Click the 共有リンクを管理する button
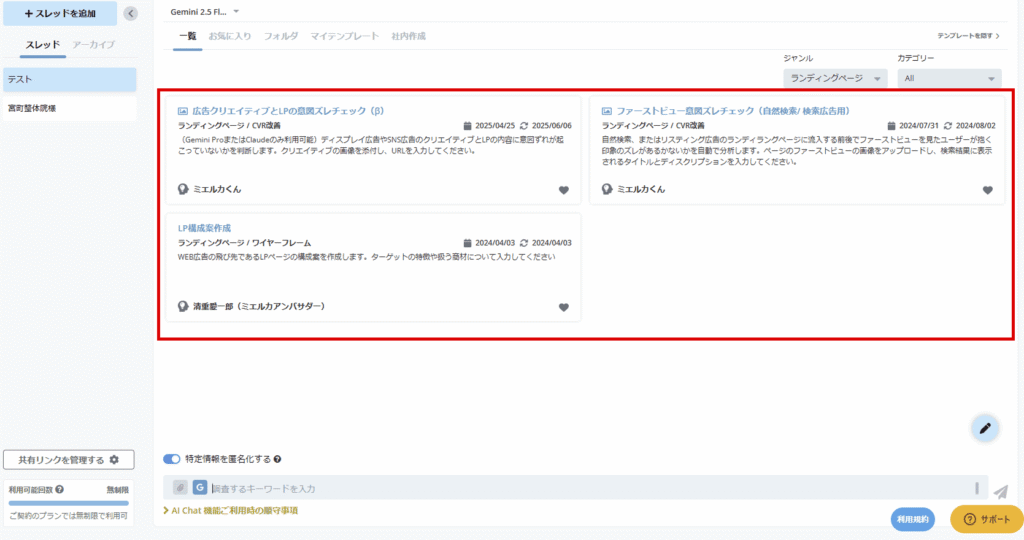Screen dimensions: 1024x540 point(69,460)
